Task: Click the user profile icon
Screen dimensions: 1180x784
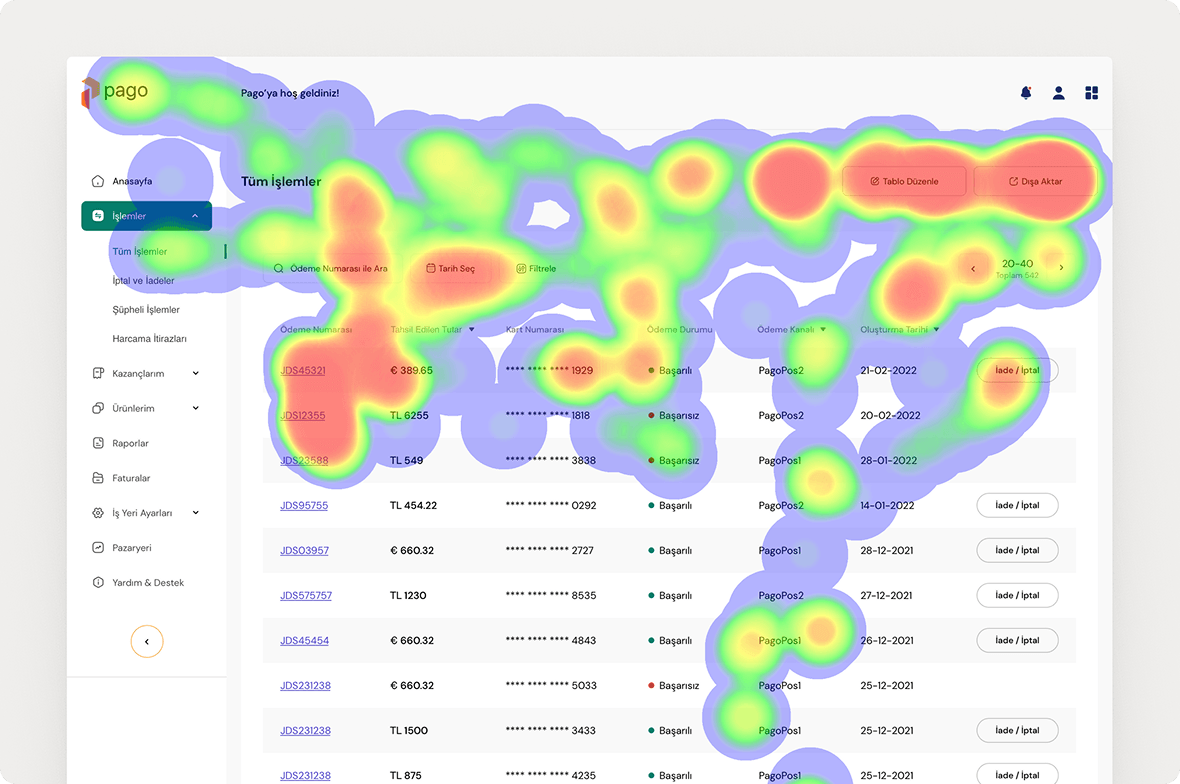Action: tap(1058, 92)
